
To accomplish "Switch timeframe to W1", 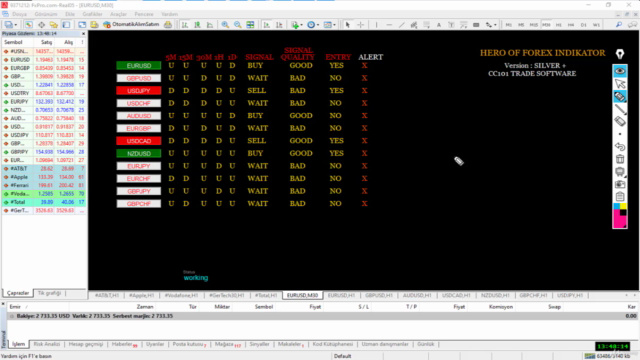I will (x=596, y=25).
